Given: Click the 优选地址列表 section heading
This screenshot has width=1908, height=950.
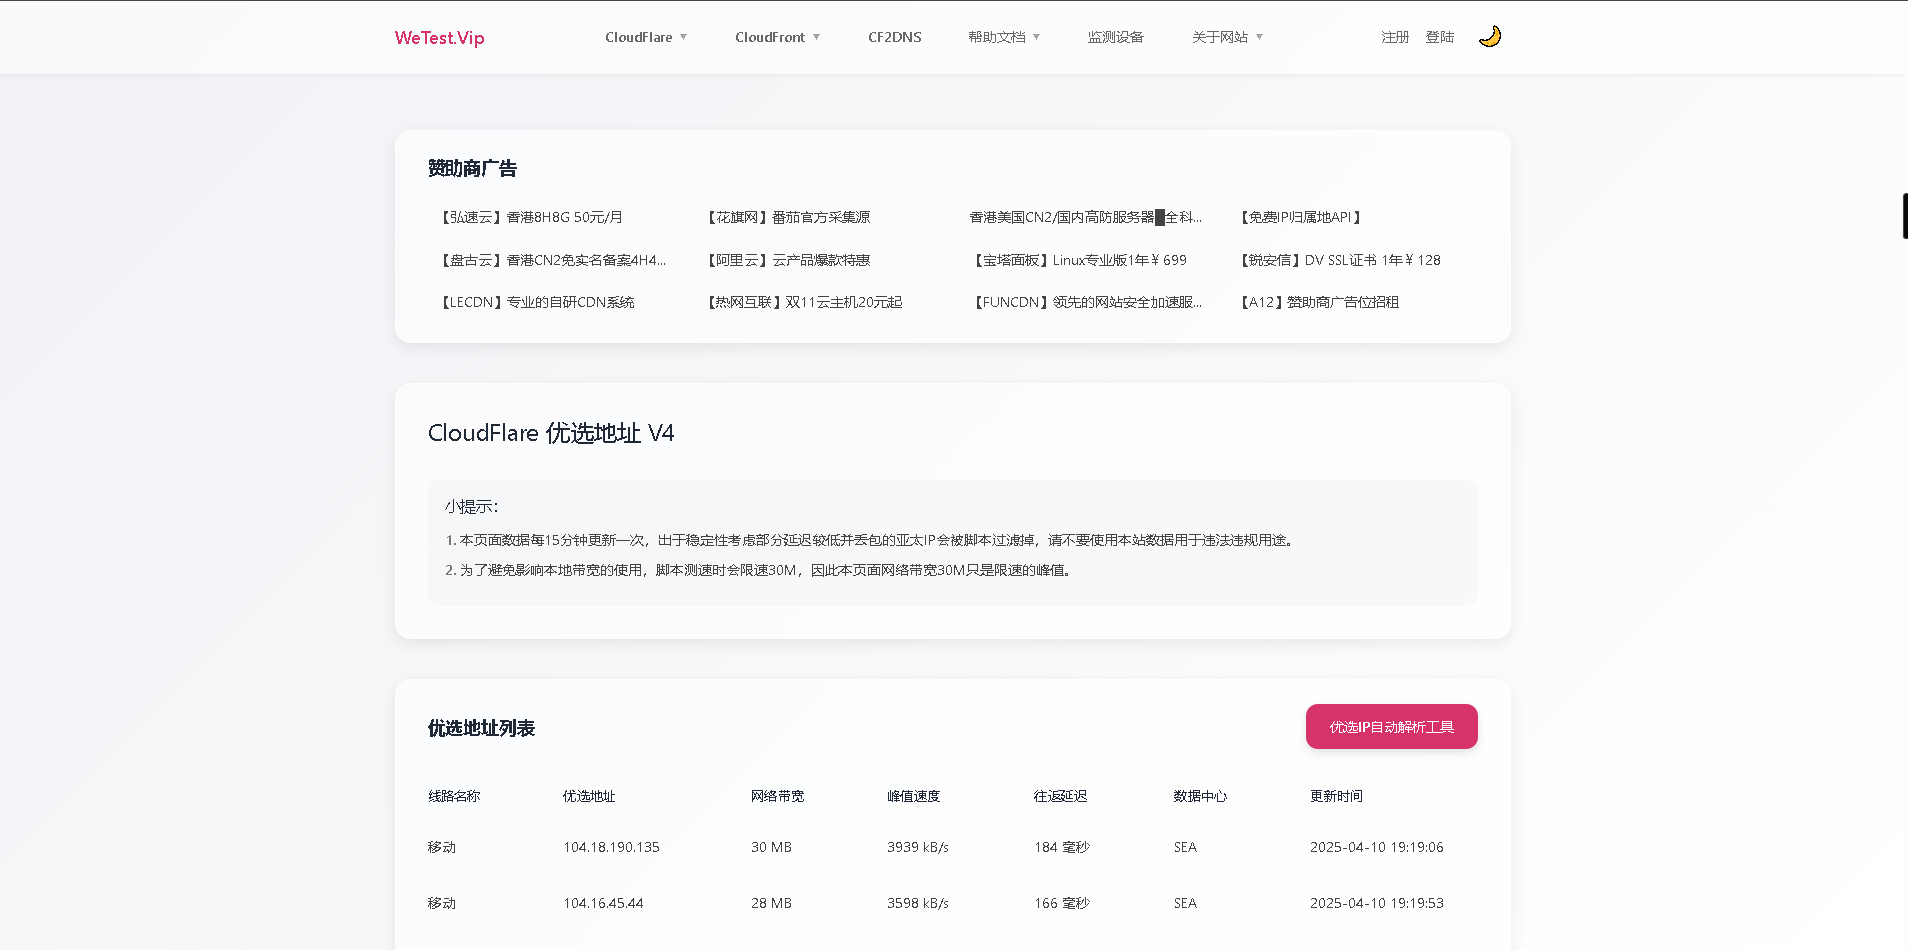Looking at the screenshot, I should pos(481,728).
